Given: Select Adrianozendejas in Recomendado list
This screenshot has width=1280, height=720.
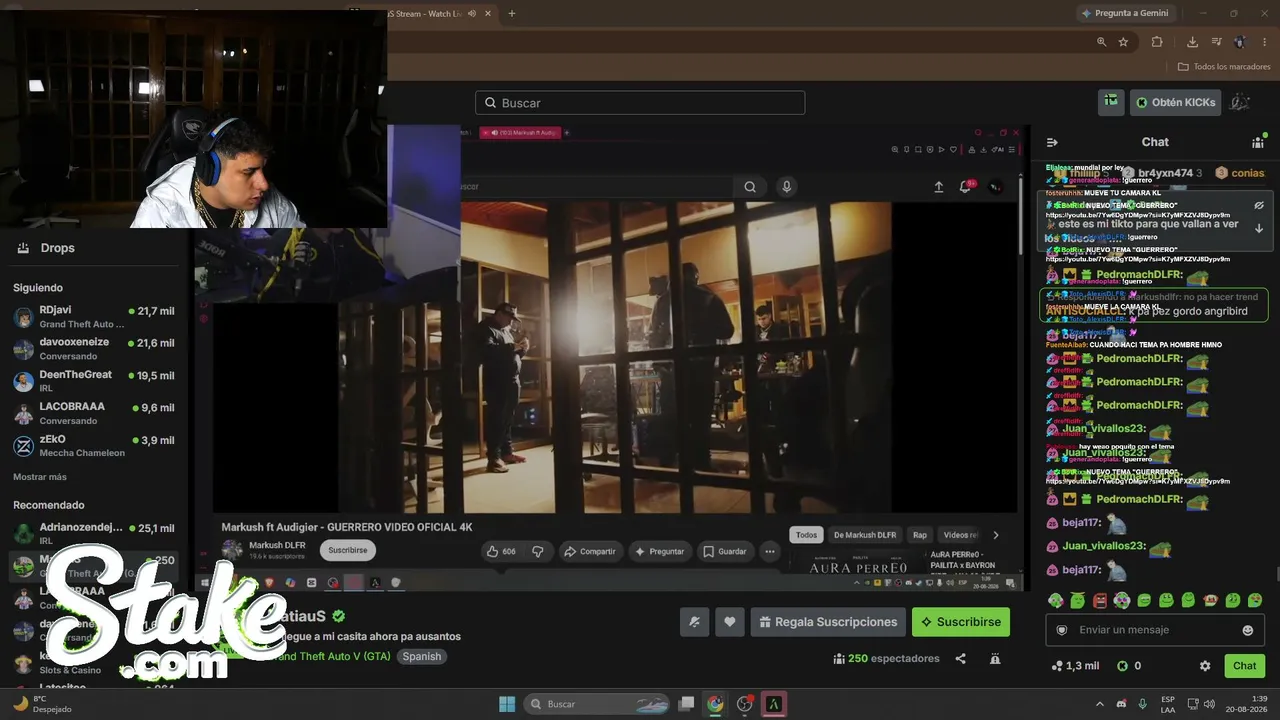Looking at the screenshot, I should tap(95, 534).
